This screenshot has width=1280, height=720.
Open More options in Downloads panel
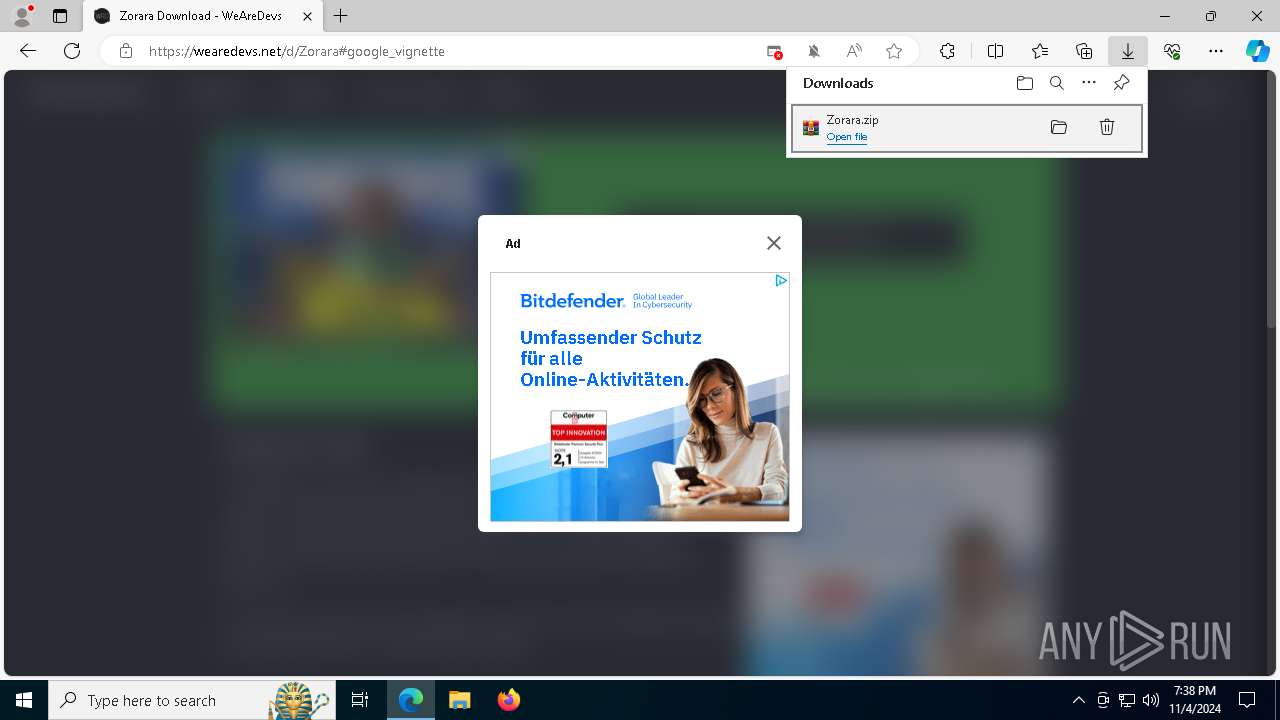pyautogui.click(x=1089, y=83)
